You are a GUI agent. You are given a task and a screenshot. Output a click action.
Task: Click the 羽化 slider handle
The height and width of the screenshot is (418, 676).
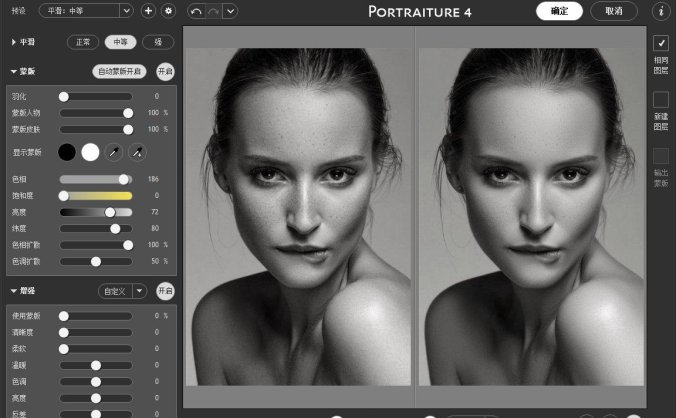(x=64, y=97)
